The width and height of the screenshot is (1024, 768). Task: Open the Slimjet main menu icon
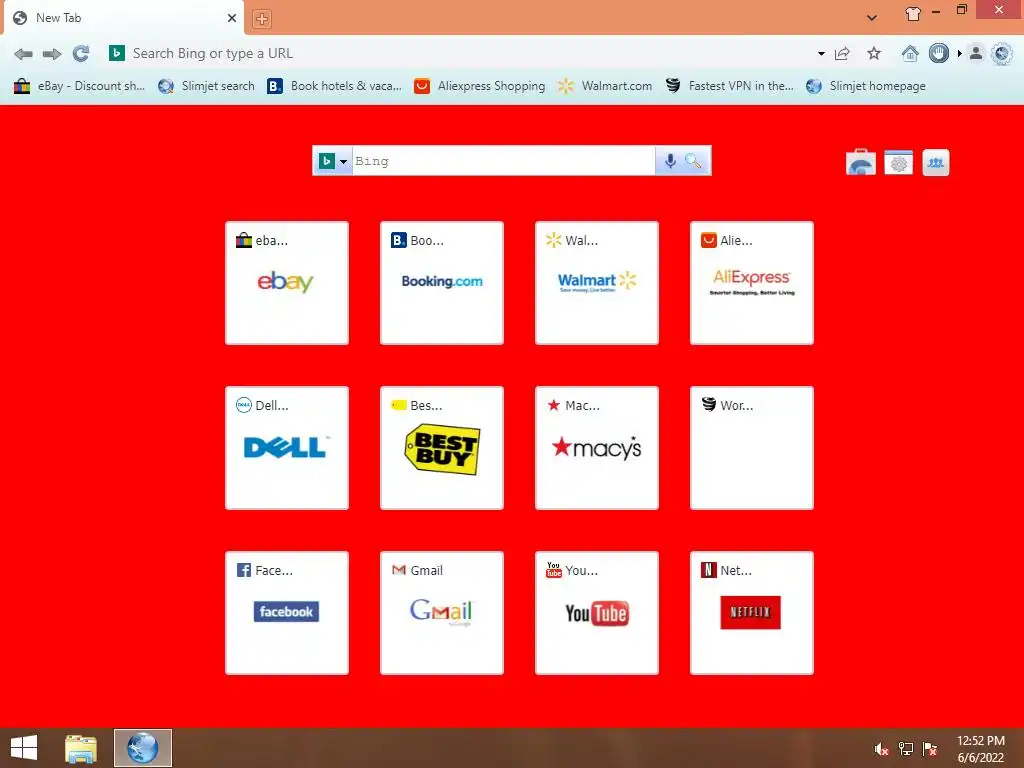coord(1002,54)
